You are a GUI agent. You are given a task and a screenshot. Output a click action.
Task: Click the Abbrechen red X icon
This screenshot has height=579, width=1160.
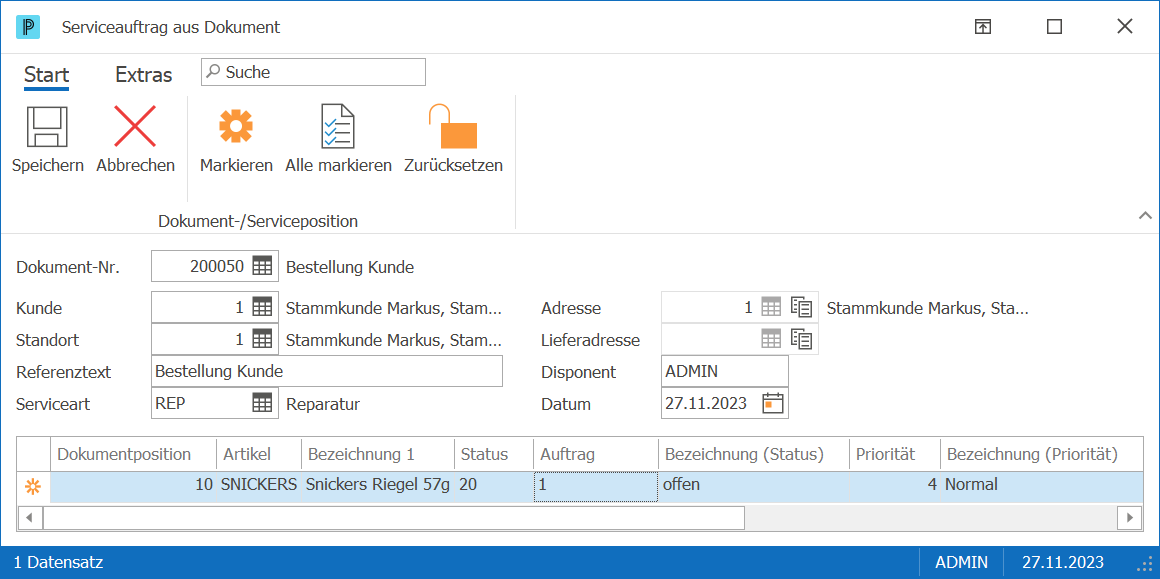(x=135, y=126)
